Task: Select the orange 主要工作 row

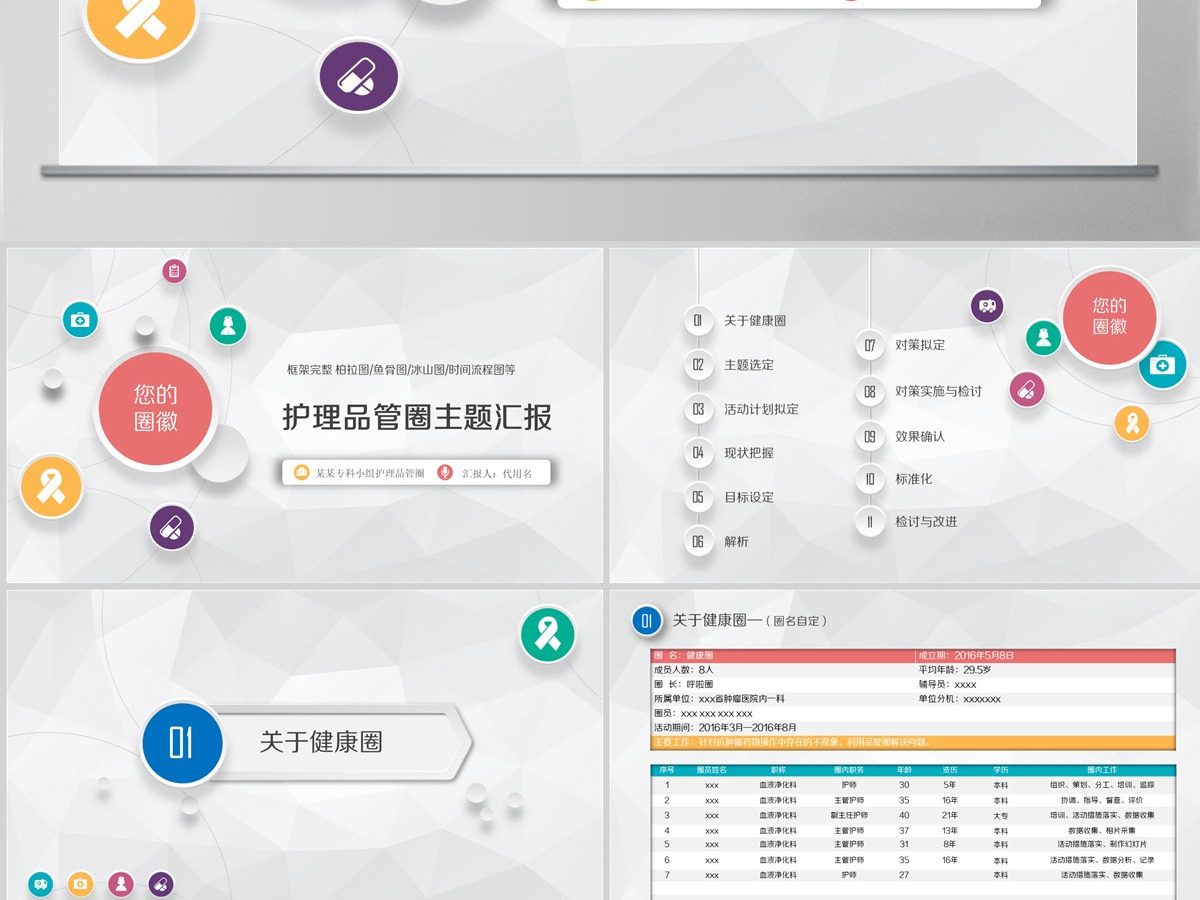Action: click(913, 742)
